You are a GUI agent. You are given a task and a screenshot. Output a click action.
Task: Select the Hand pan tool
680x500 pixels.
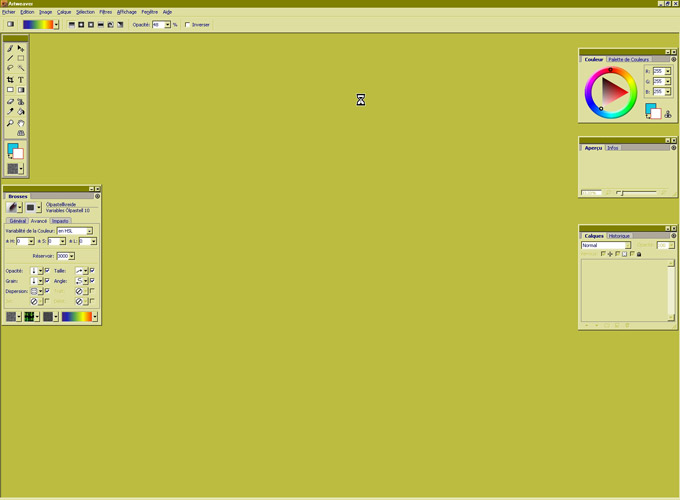click(21, 124)
